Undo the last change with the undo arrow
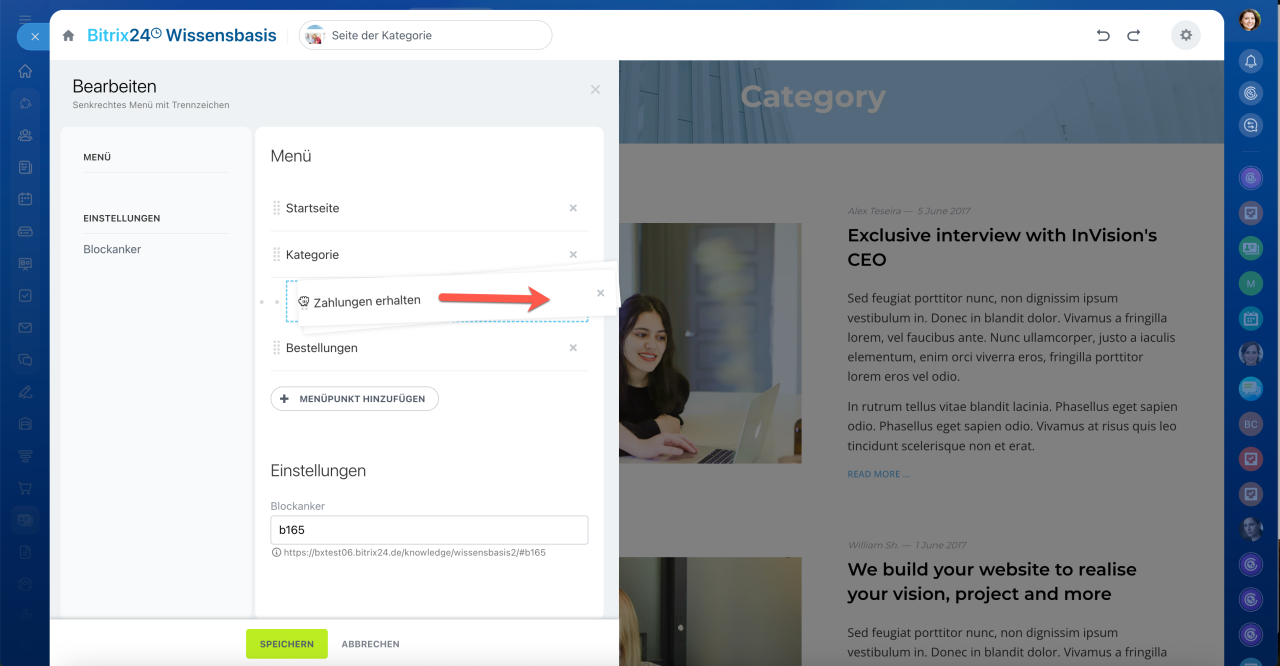This screenshot has width=1280, height=666. [x=1103, y=35]
